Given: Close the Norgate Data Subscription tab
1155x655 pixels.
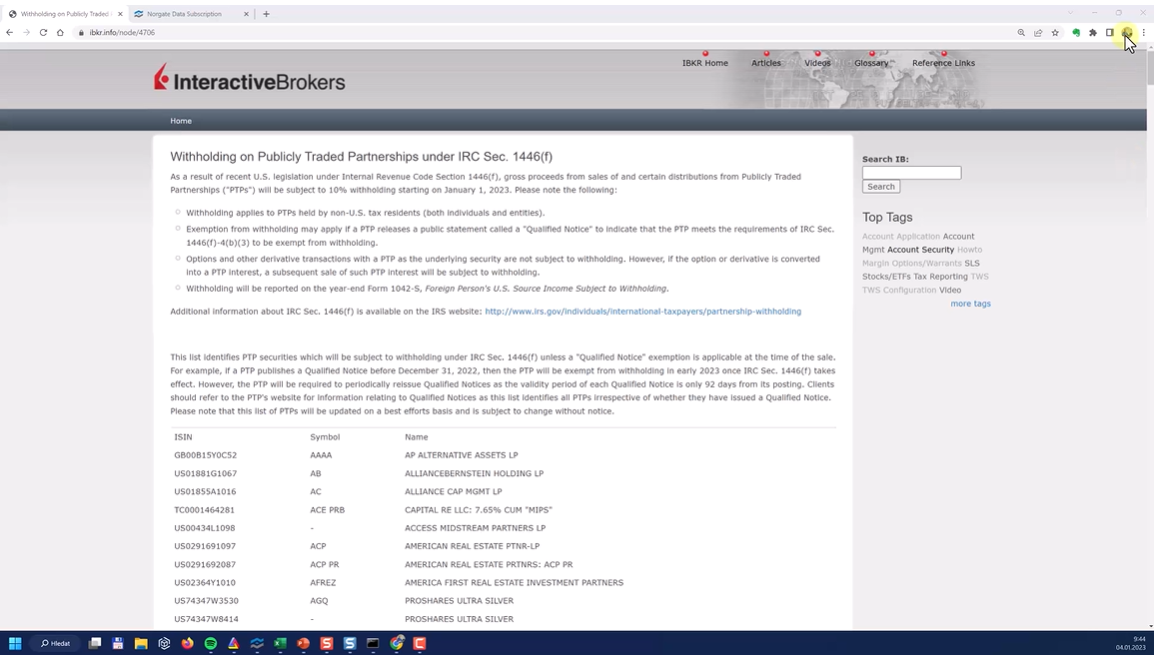Looking at the screenshot, I should (x=246, y=14).
